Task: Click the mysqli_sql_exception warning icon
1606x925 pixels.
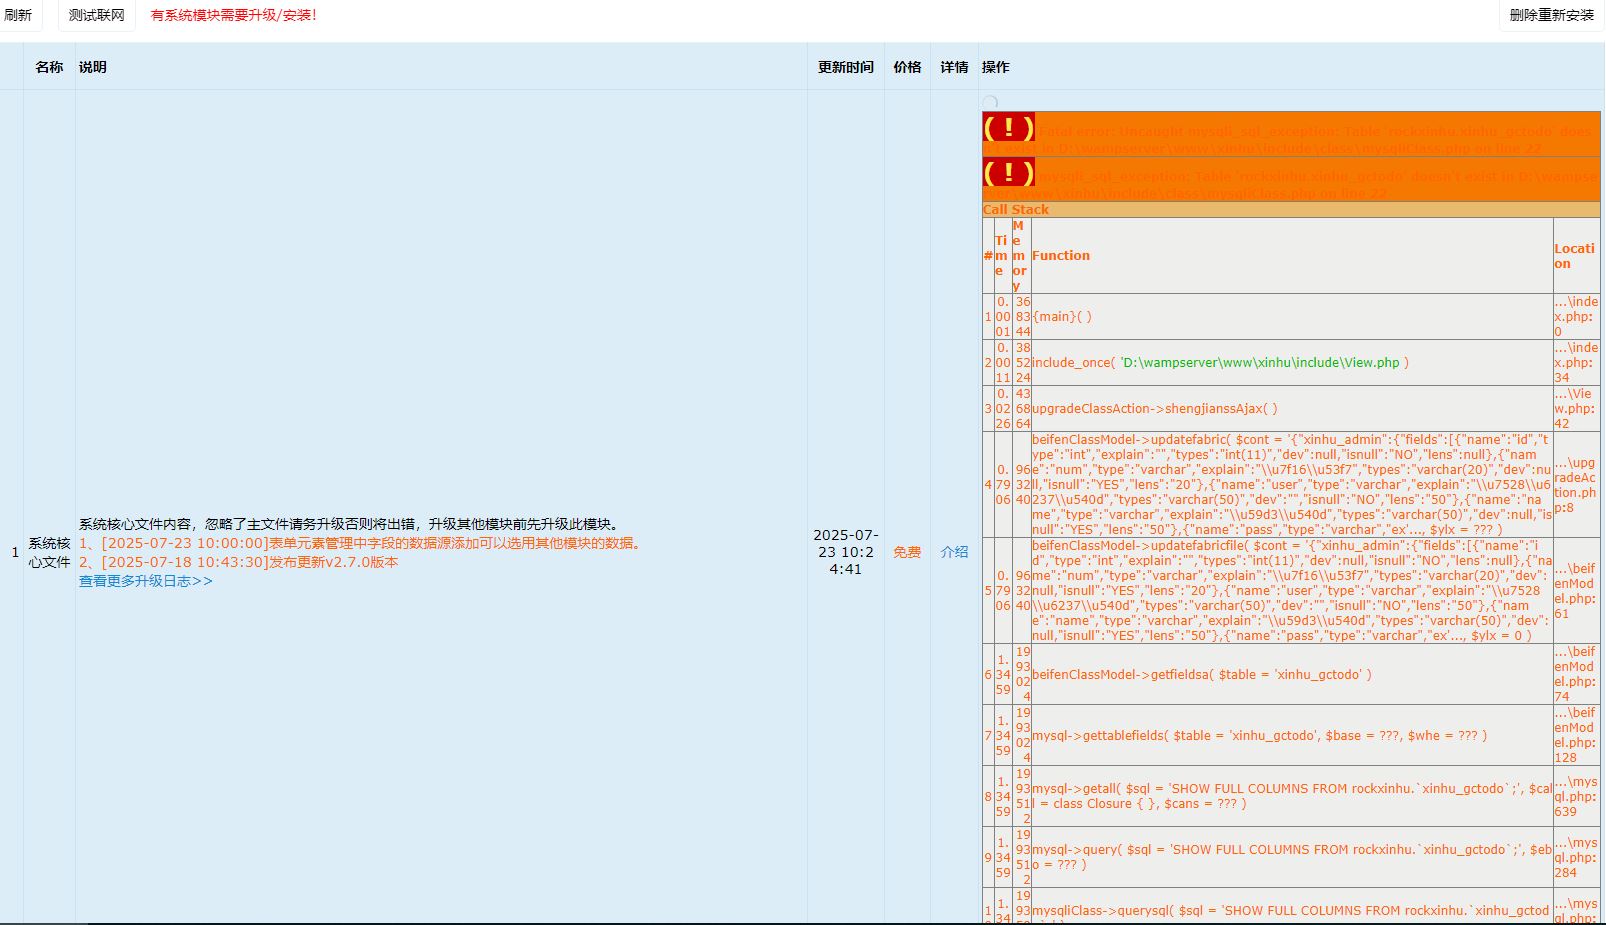Action: click(x=1008, y=173)
